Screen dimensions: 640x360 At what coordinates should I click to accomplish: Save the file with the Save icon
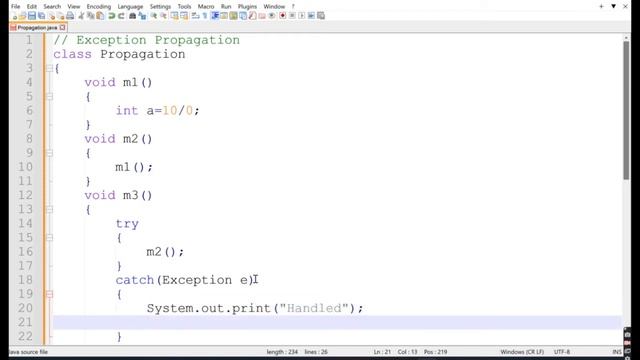[x=32, y=16]
